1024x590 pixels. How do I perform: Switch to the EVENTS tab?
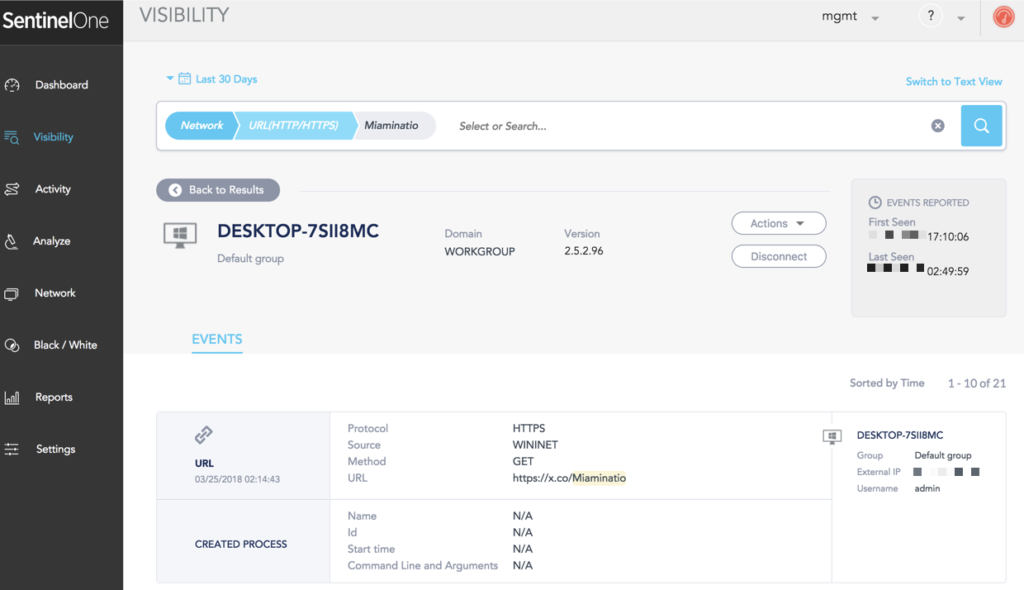pyautogui.click(x=217, y=340)
